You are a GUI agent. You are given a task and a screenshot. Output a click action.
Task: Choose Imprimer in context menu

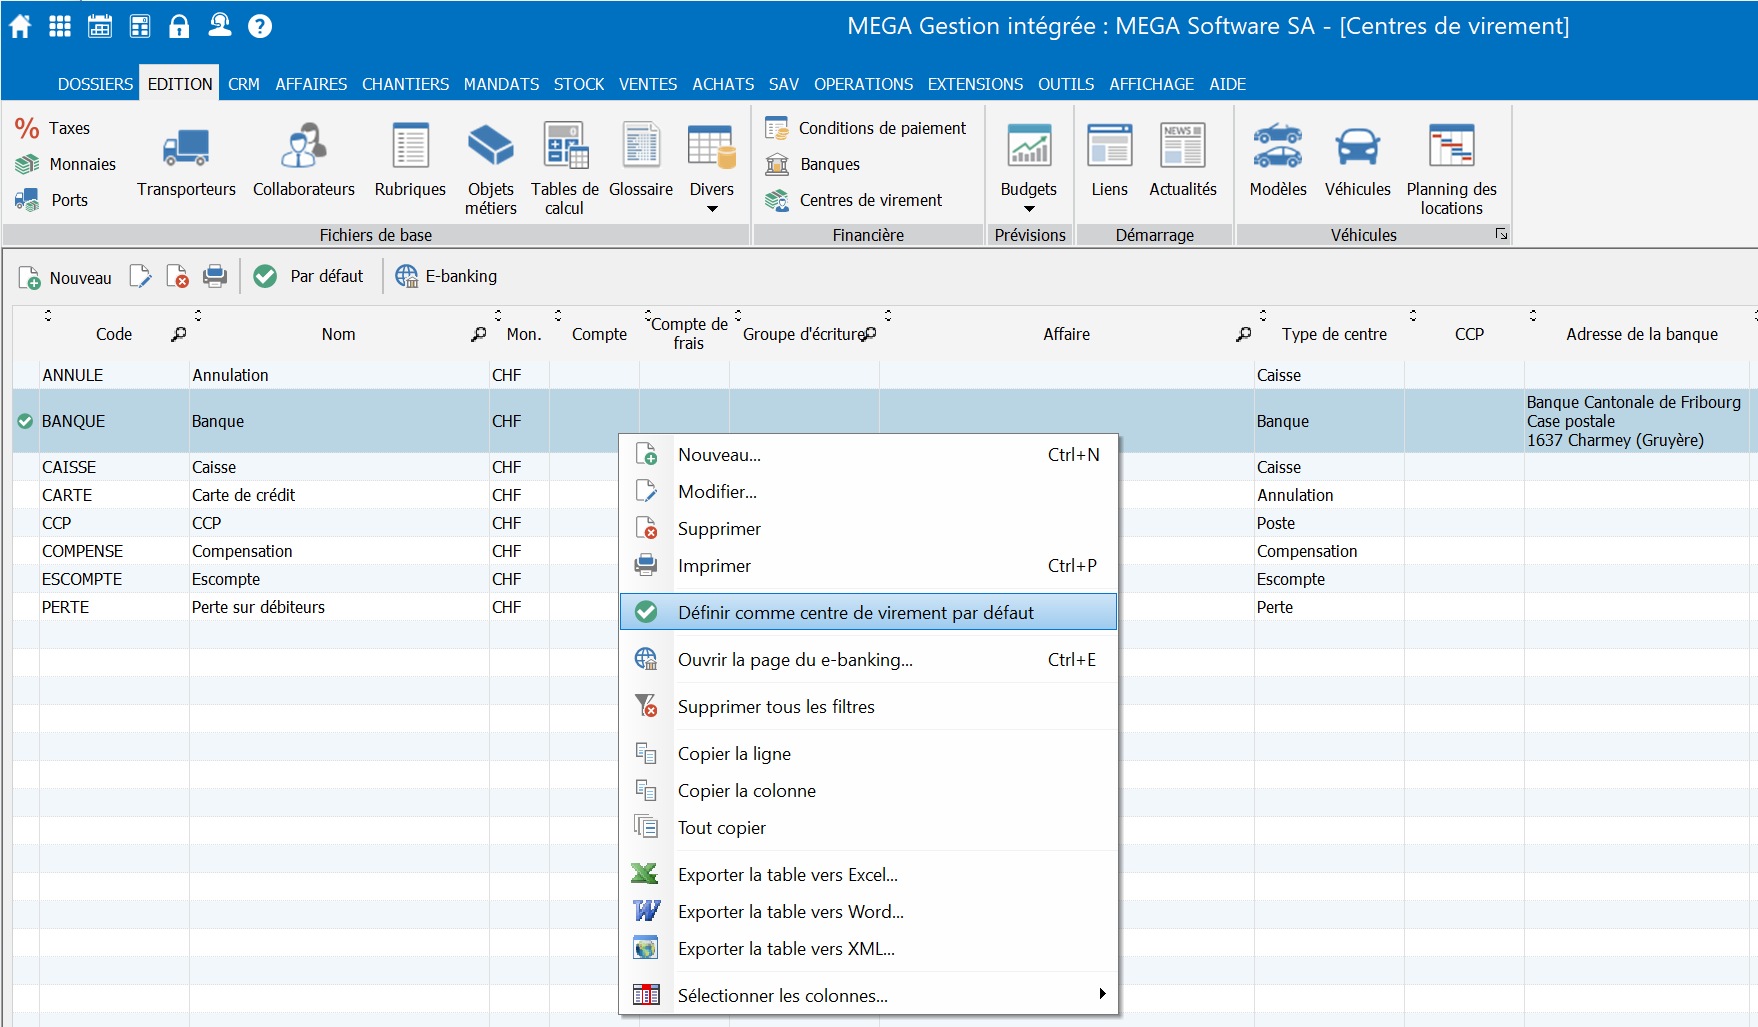pos(868,565)
